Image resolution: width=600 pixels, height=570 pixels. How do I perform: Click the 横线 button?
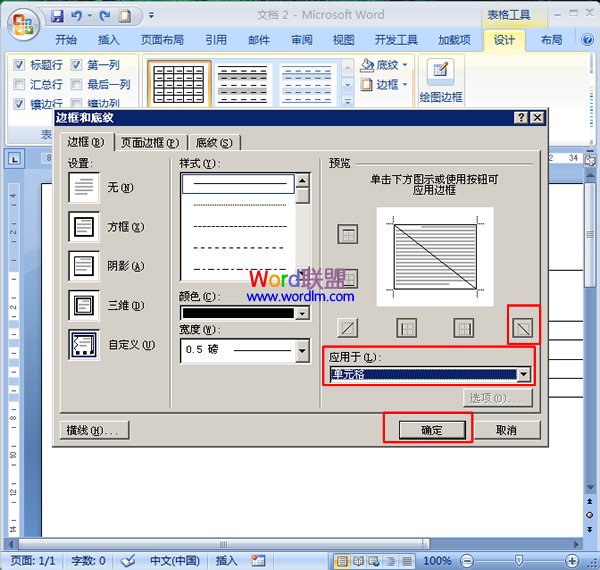[x=95, y=430]
